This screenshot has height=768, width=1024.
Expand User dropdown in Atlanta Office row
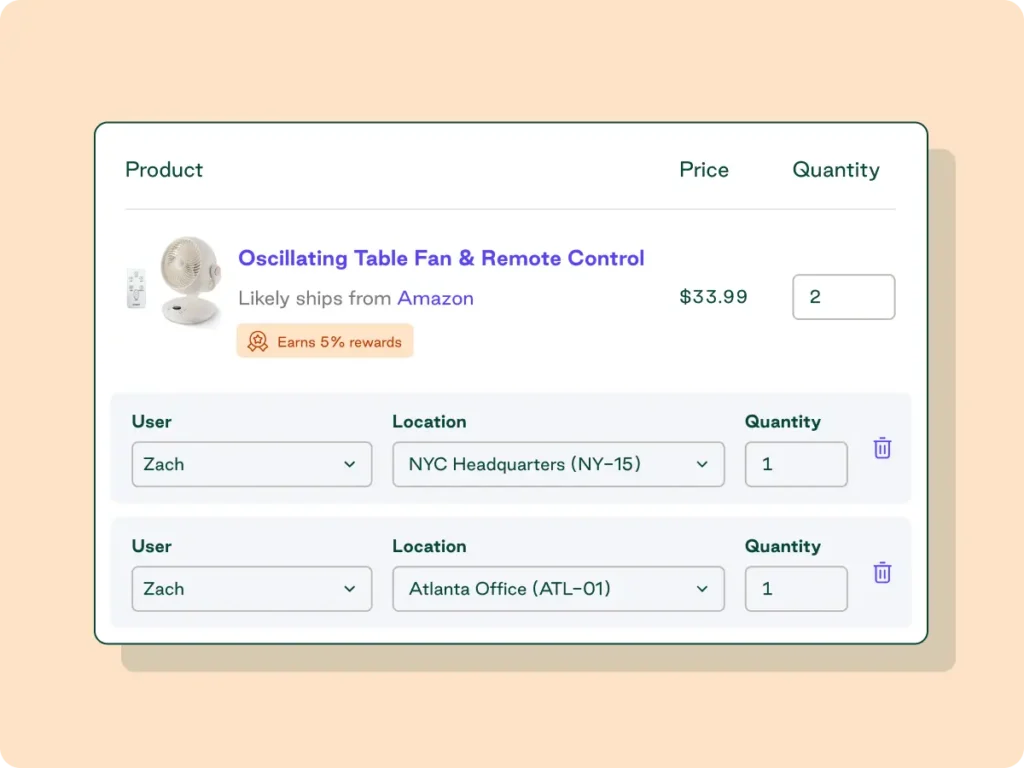pyautogui.click(x=251, y=589)
